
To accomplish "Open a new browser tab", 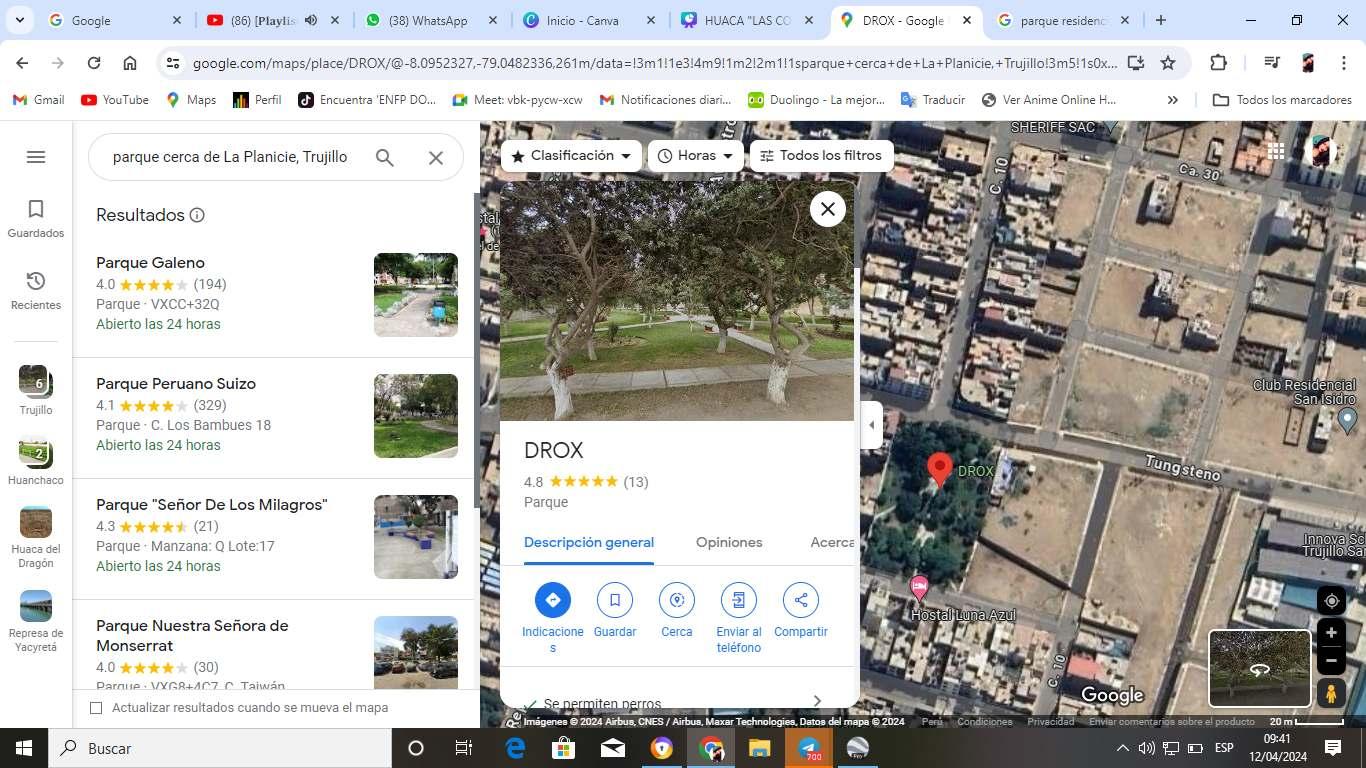I will coord(1160,20).
